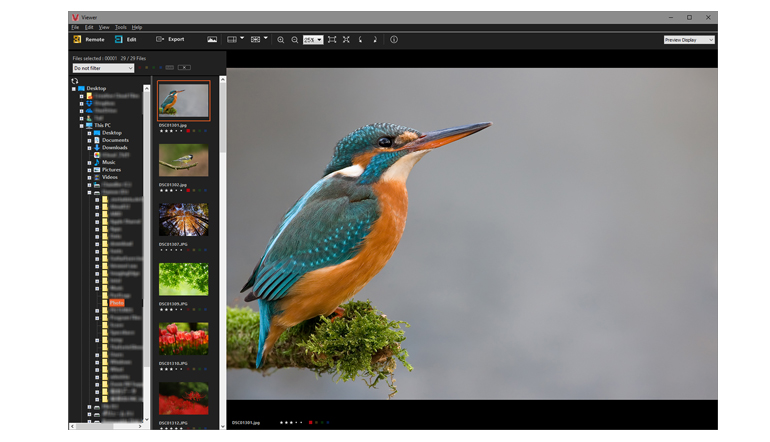Viewport: 770px width, 442px height.
Task: Refresh the folder tree
Action: pyautogui.click(x=74, y=80)
